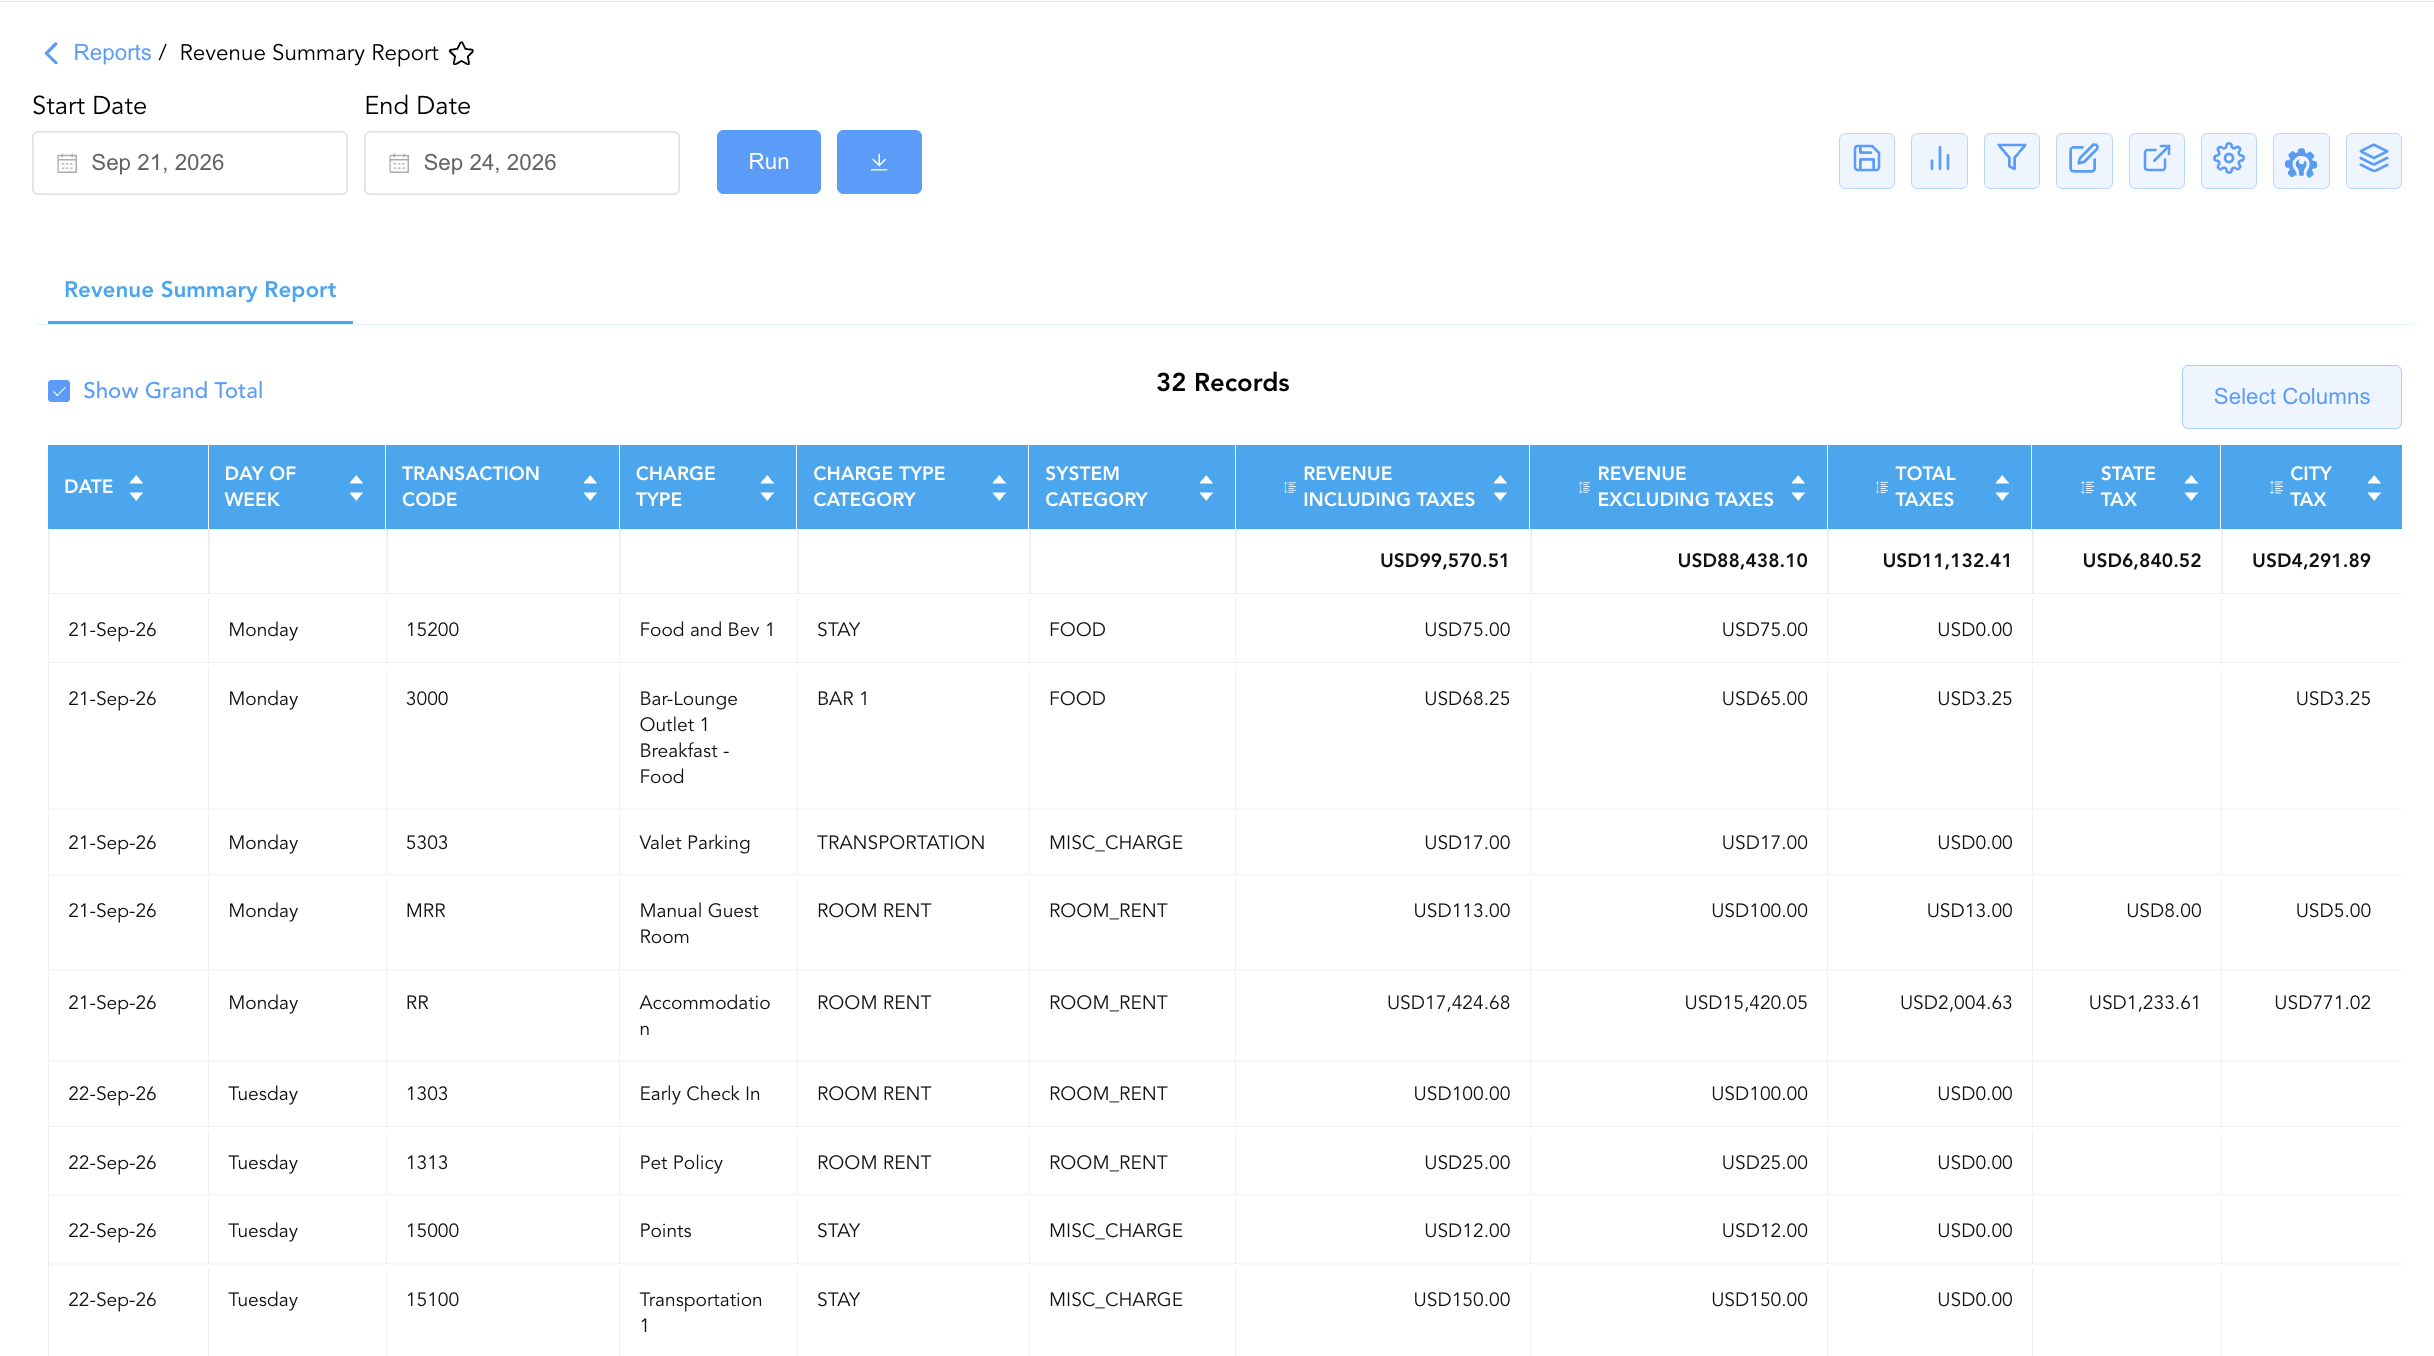The width and height of the screenshot is (2434, 1356).
Task: Click the download arrow button
Action: (879, 162)
